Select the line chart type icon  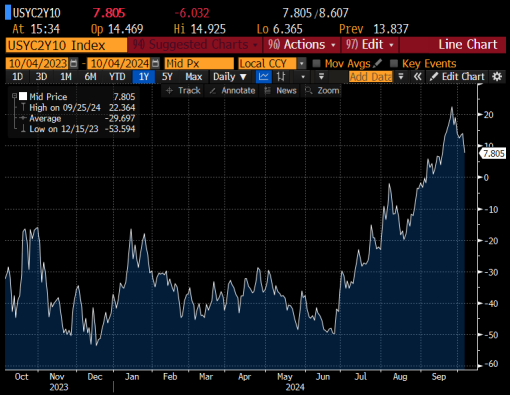click(263, 77)
